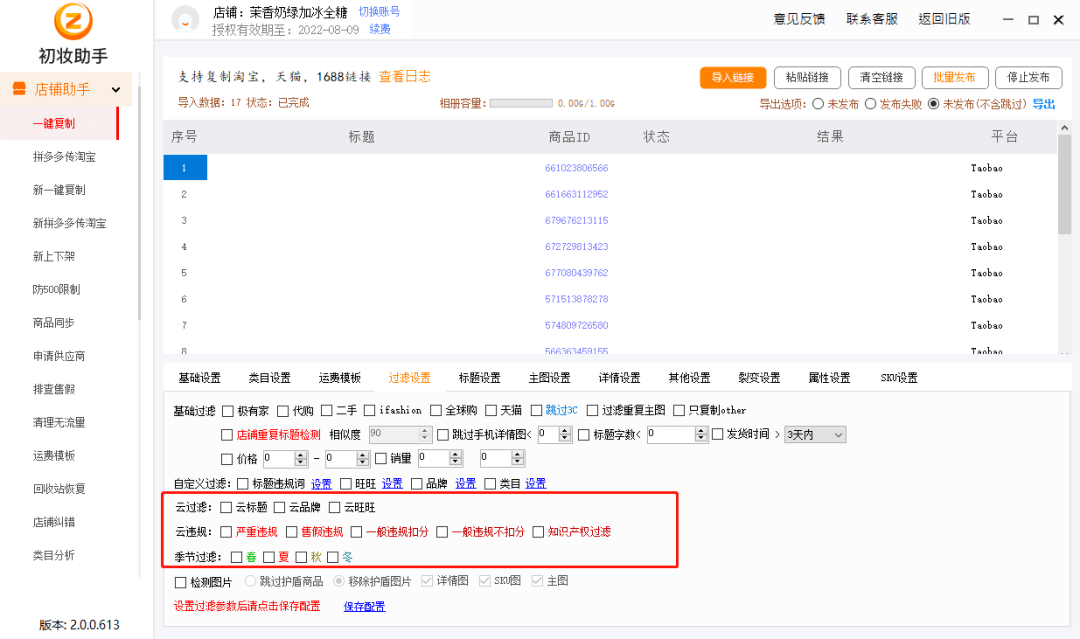1080x639 pixels.
Task: Open 申请供应商 sidebar item
Action: pos(59,355)
